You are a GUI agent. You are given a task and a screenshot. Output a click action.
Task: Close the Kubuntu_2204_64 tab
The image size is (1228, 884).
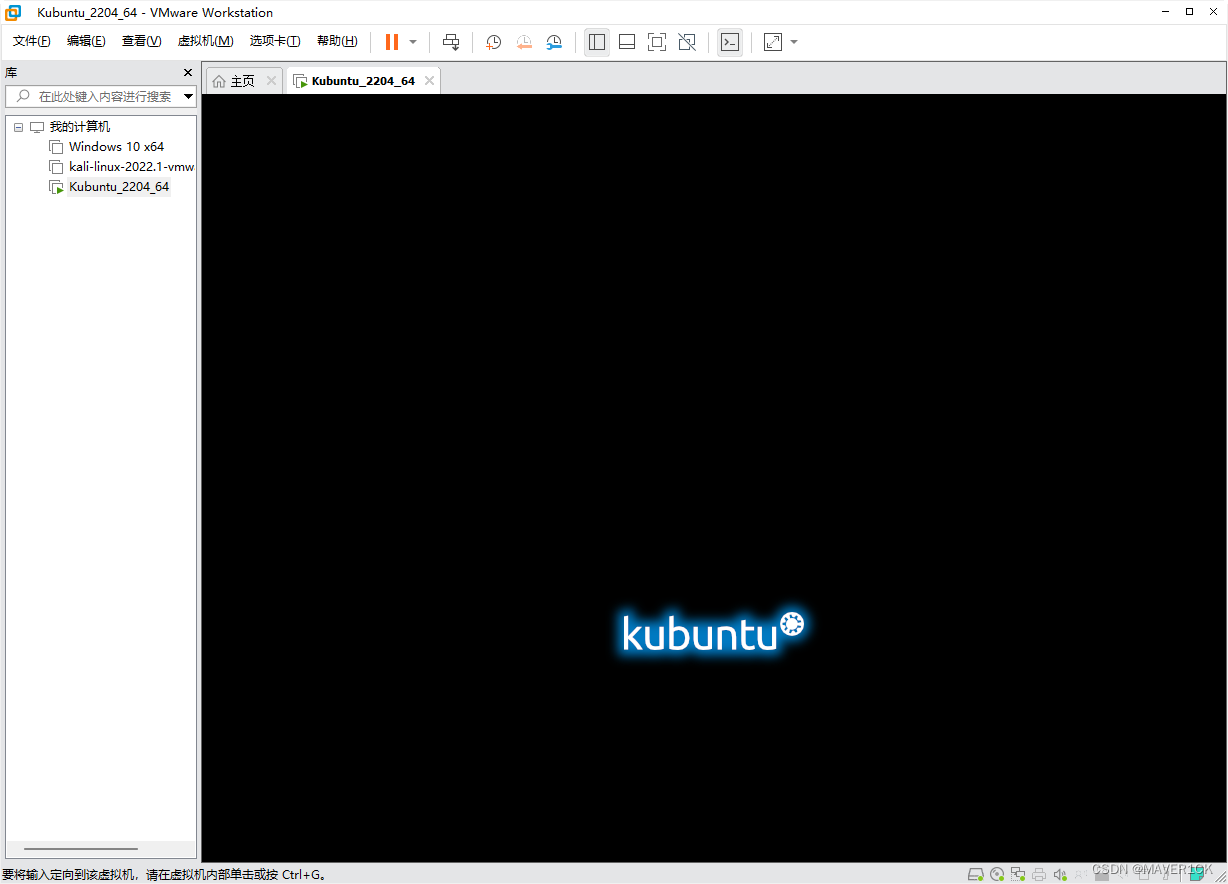click(429, 81)
